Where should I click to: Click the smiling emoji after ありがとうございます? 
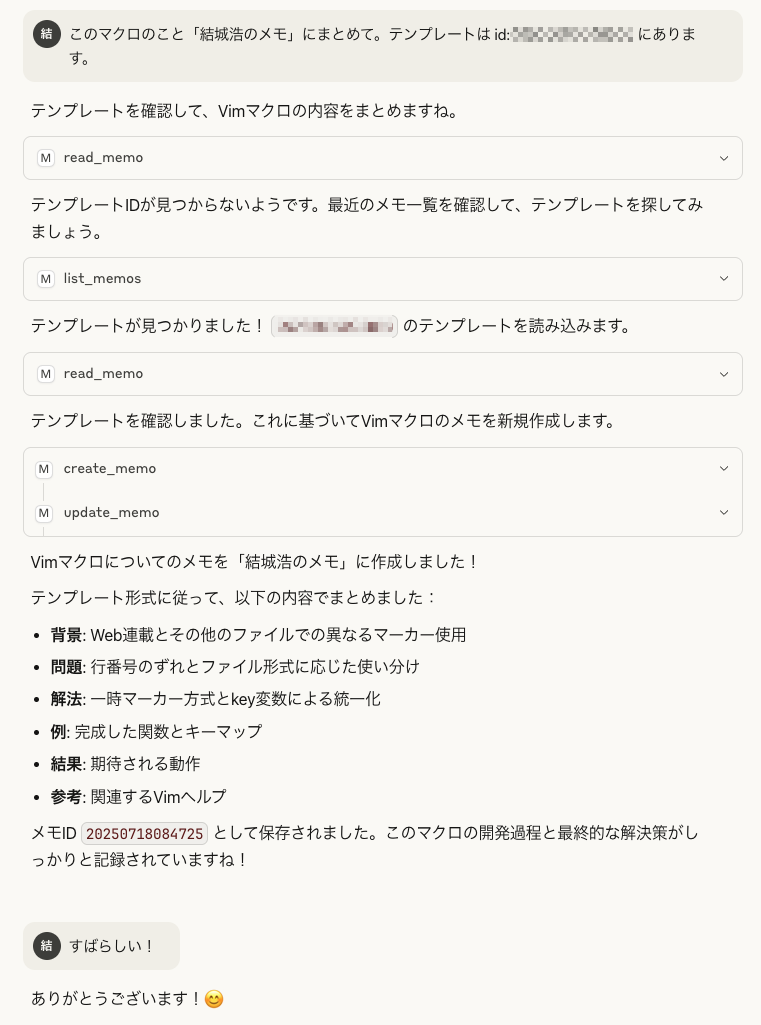214,999
